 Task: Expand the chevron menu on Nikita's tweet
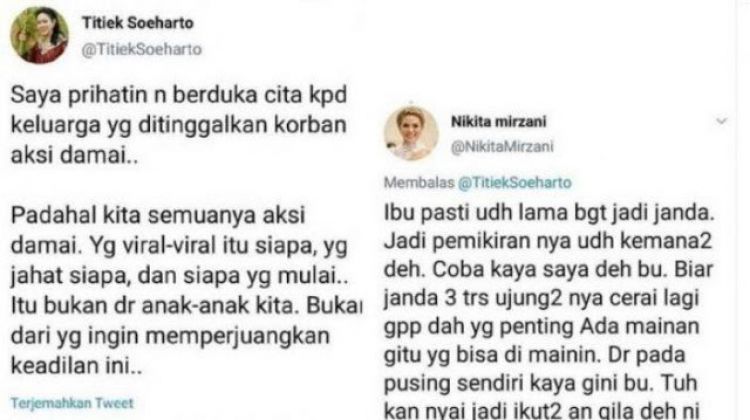(x=721, y=122)
